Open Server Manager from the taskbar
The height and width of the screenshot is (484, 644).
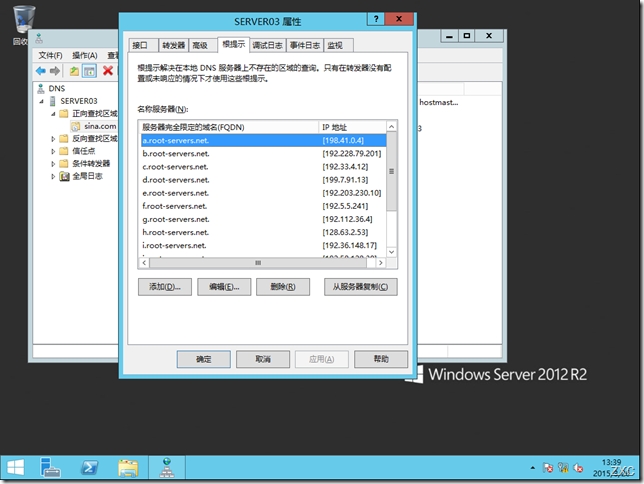(x=50, y=468)
